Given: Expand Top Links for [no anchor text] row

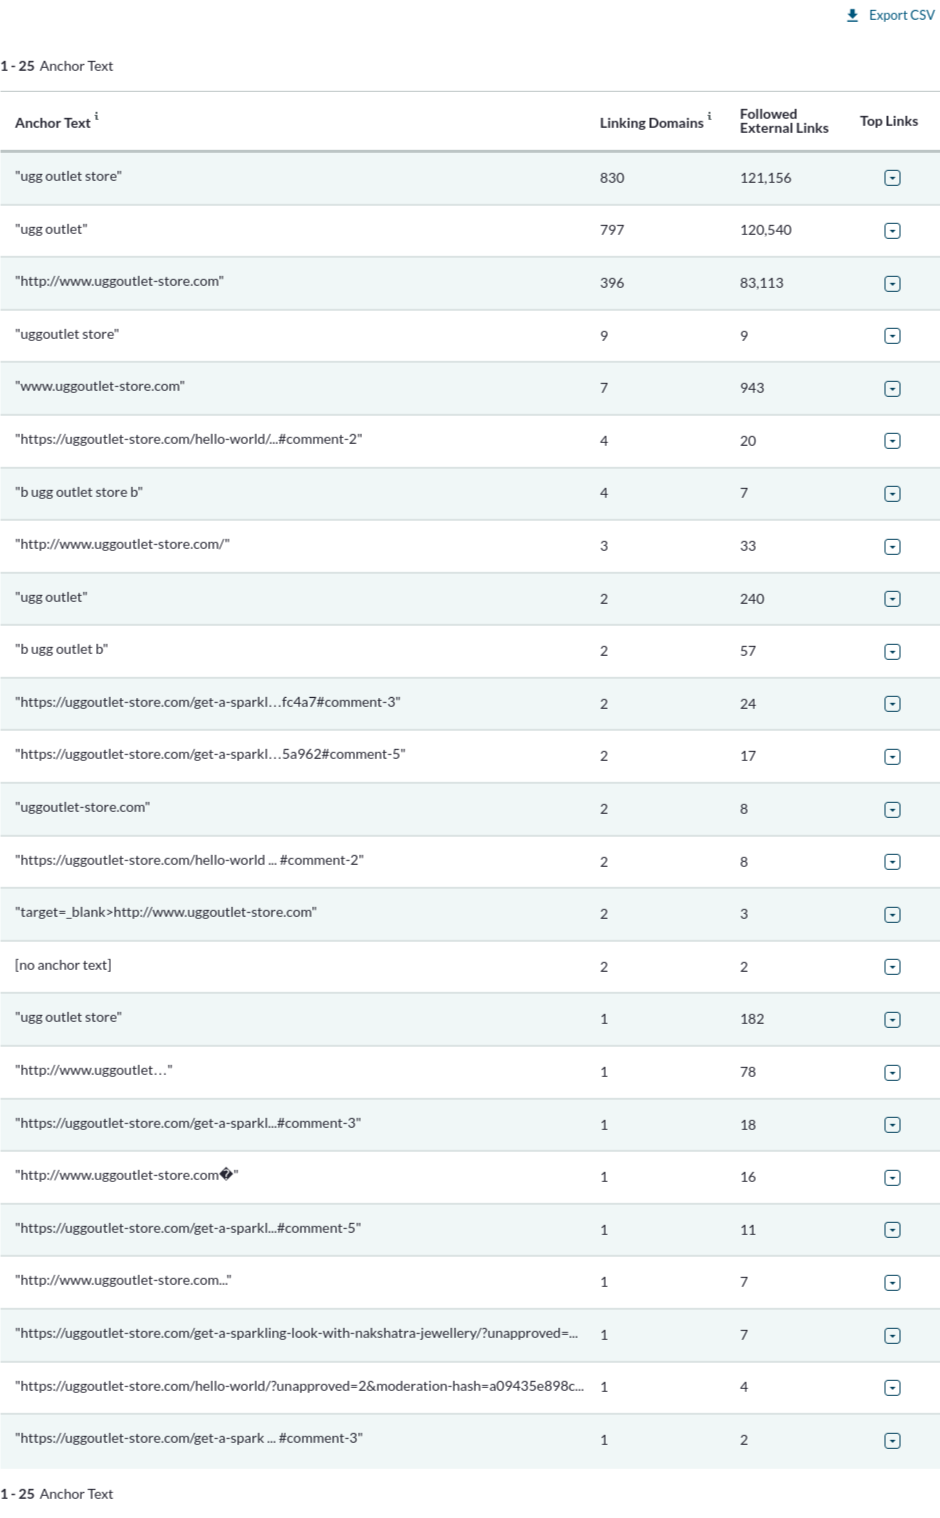Looking at the screenshot, I should (x=892, y=967).
